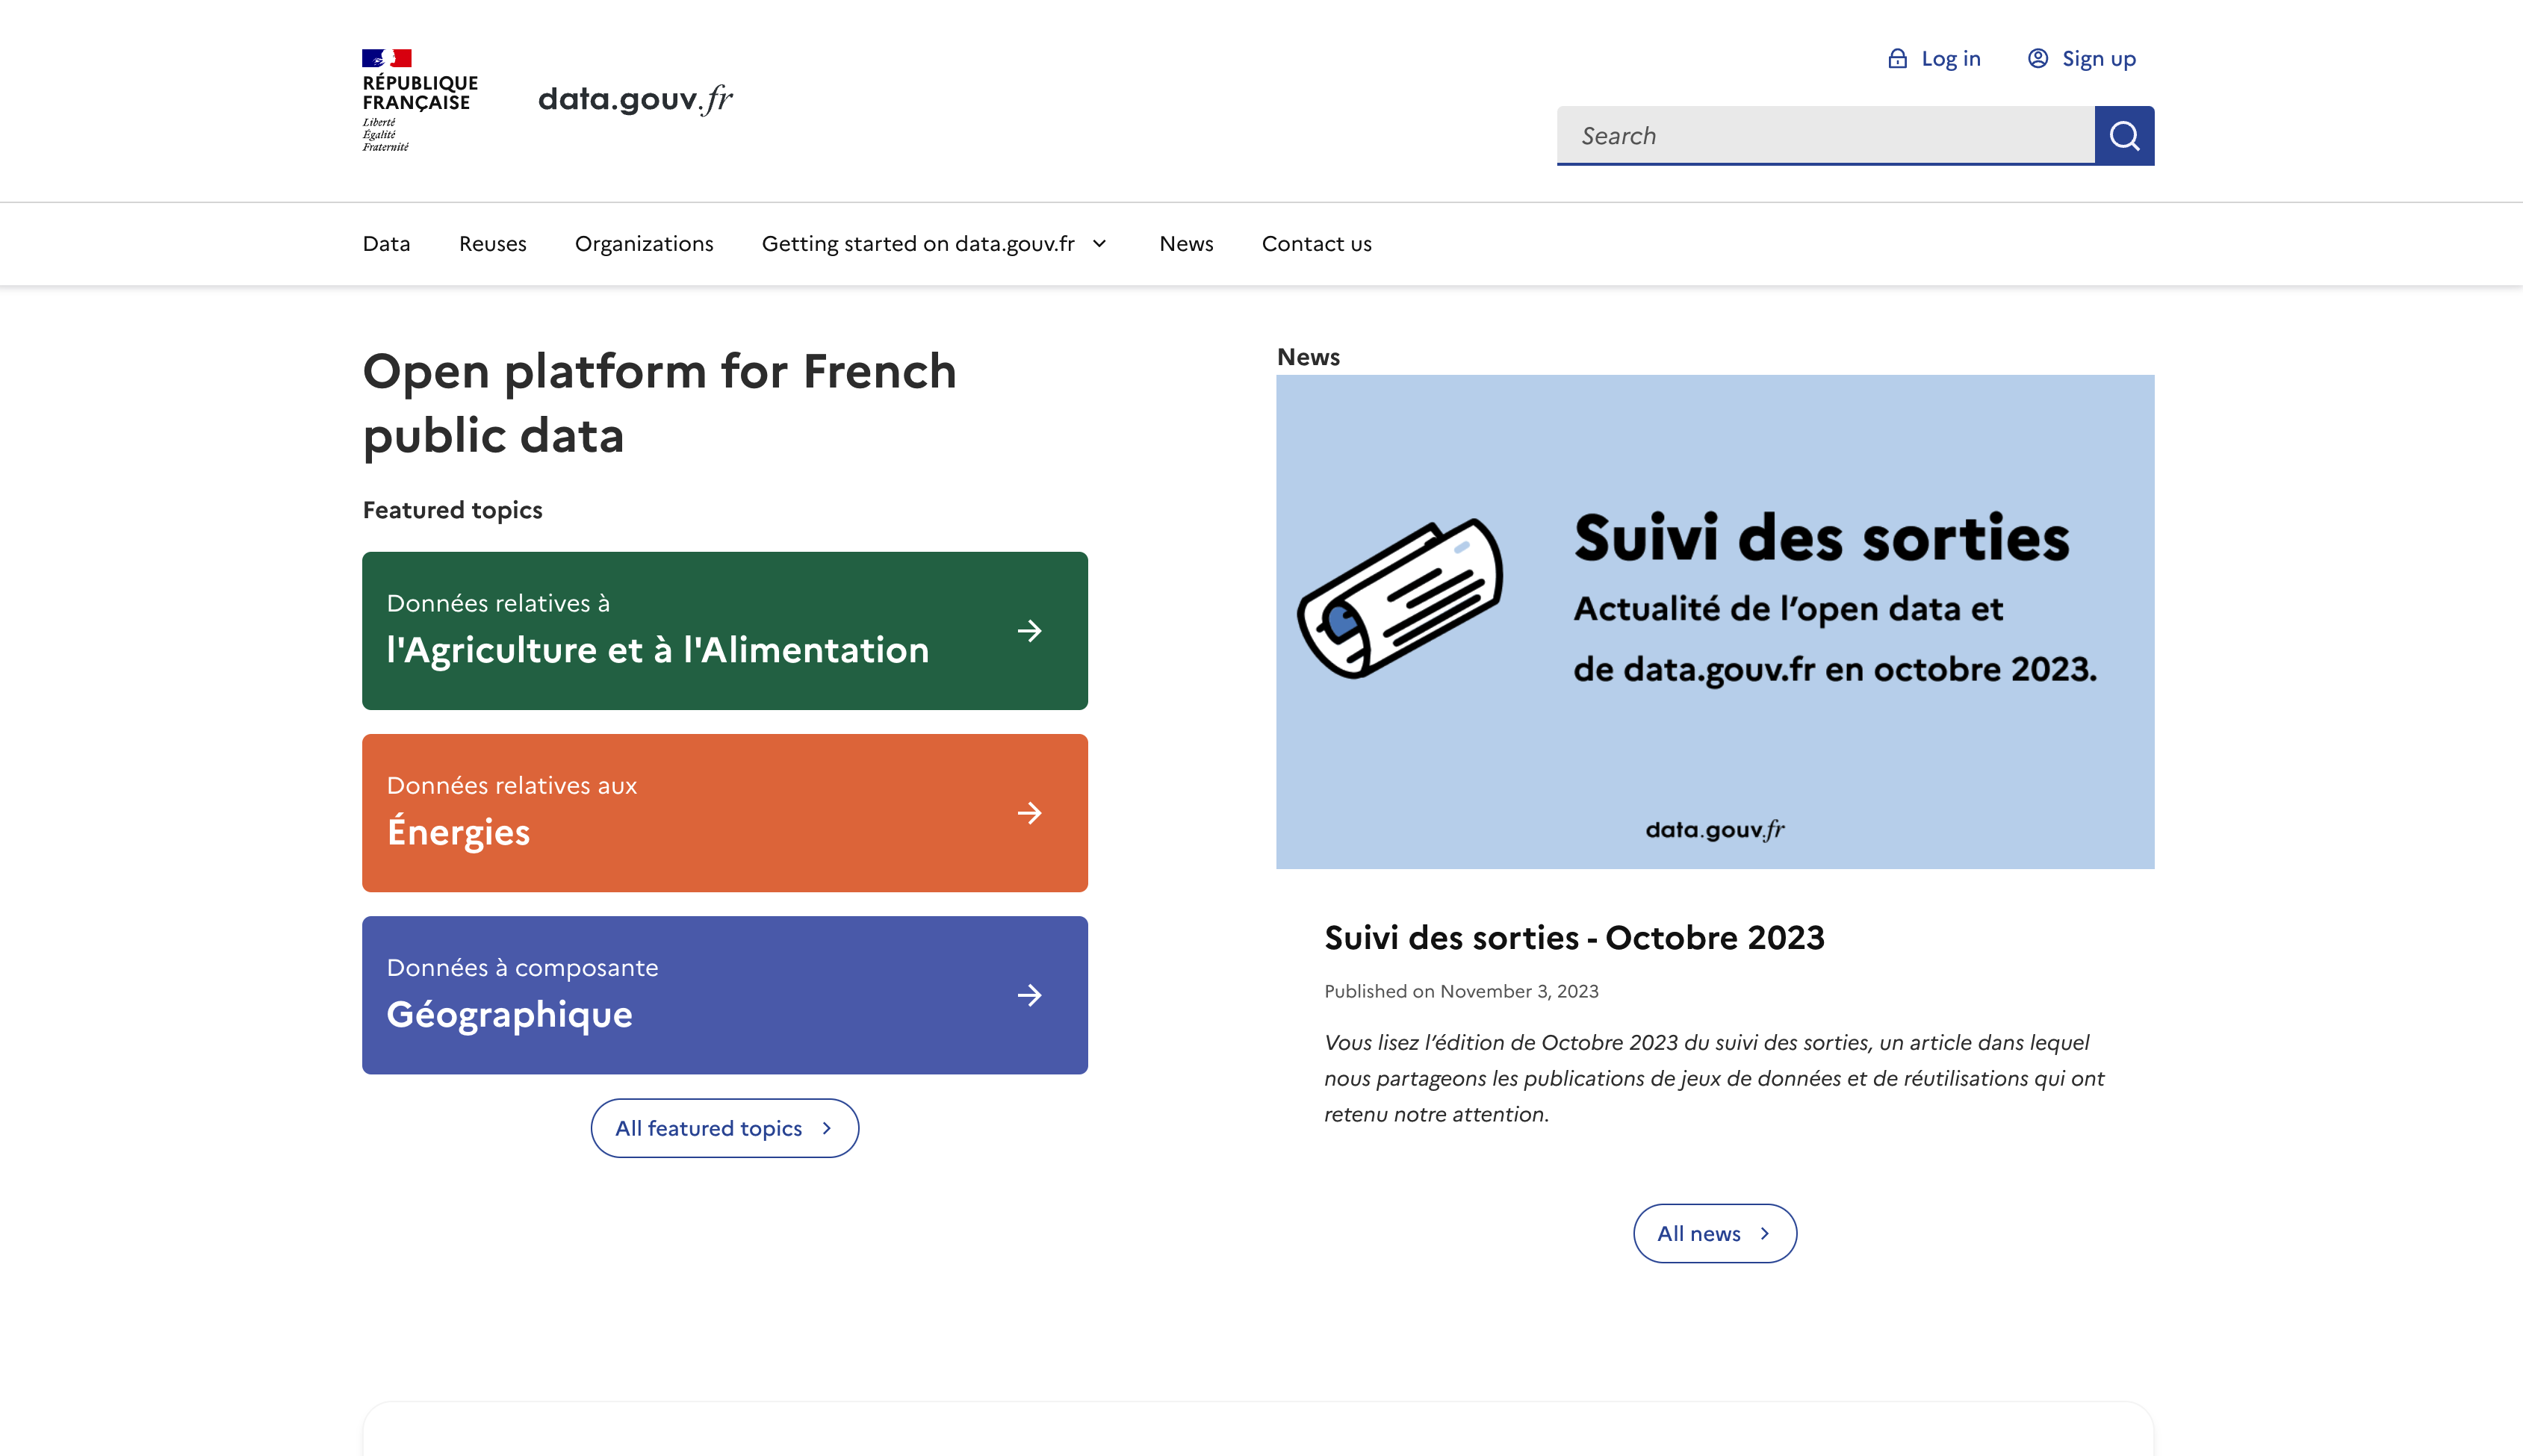
Task: Click the République Française logo
Action: (x=419, y=100)
